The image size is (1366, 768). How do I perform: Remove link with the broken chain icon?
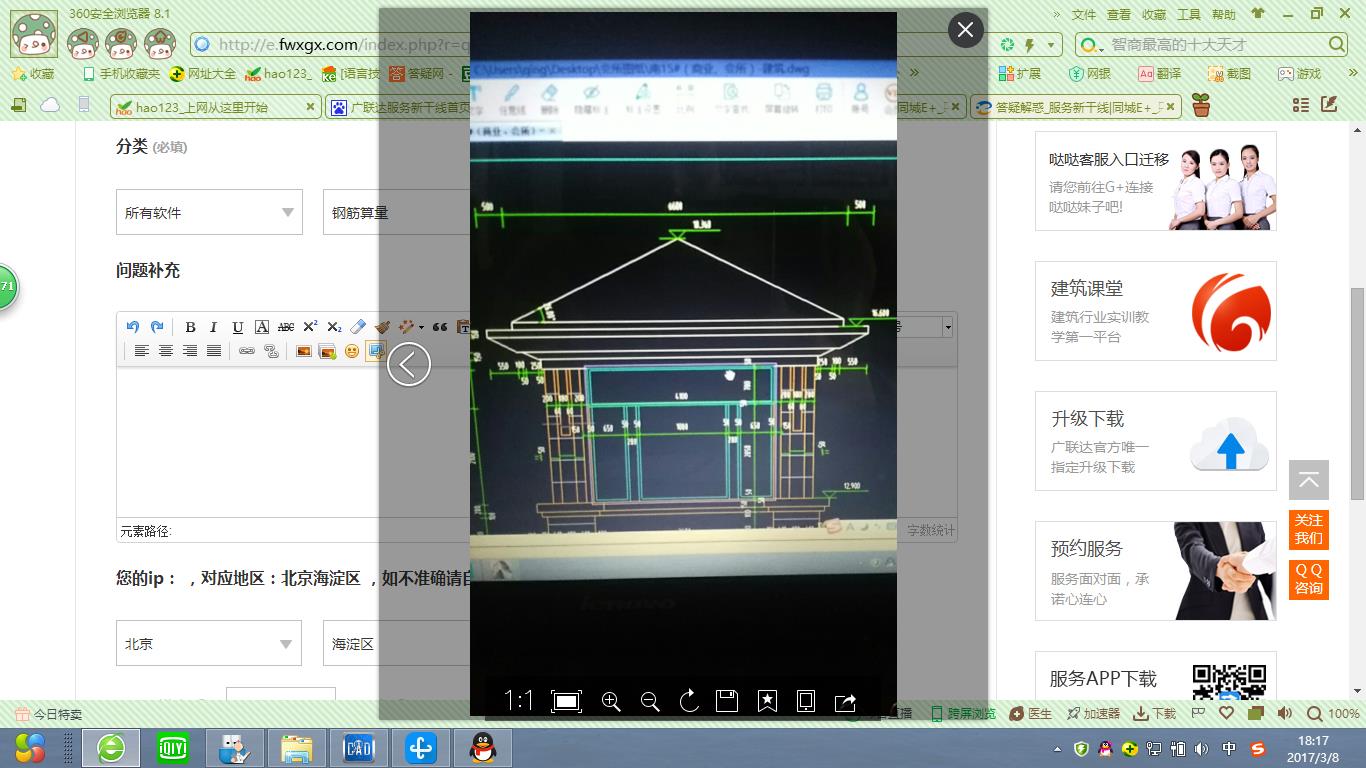click(x=270, y=351)
